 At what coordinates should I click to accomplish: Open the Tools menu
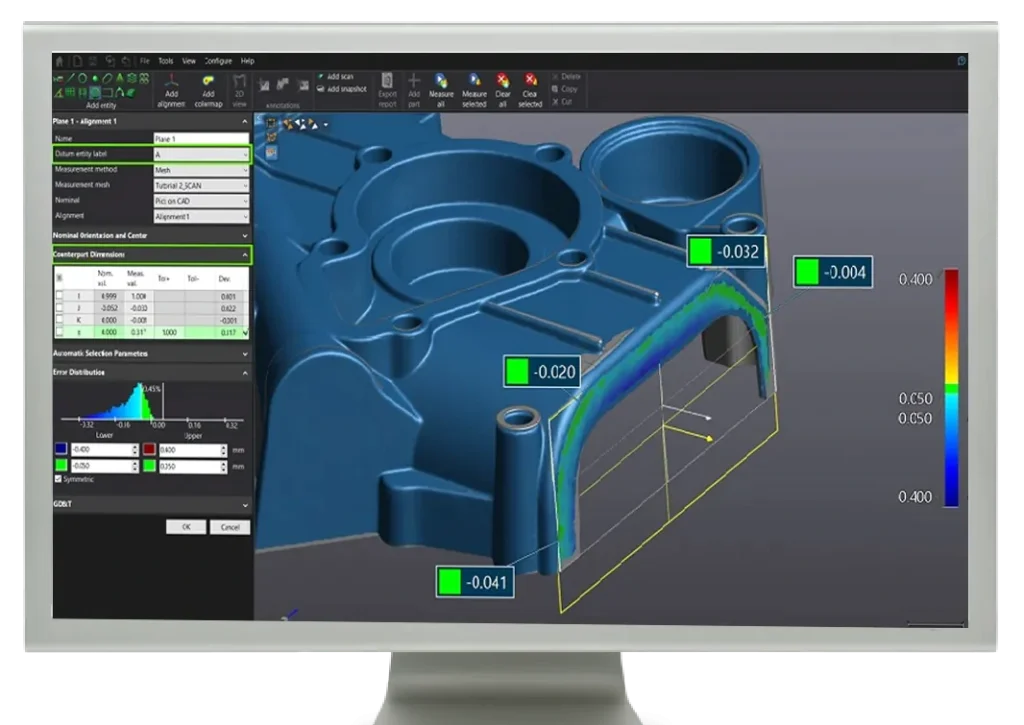click(x=165, y=61)
